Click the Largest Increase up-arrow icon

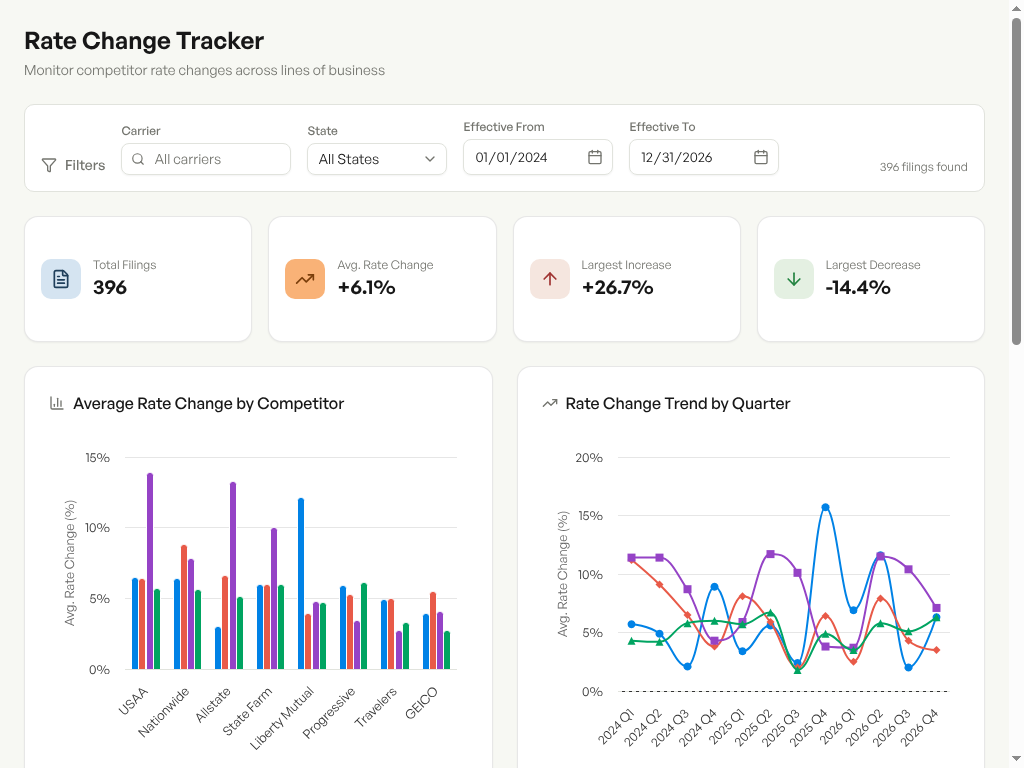click(x=550, y=279)
